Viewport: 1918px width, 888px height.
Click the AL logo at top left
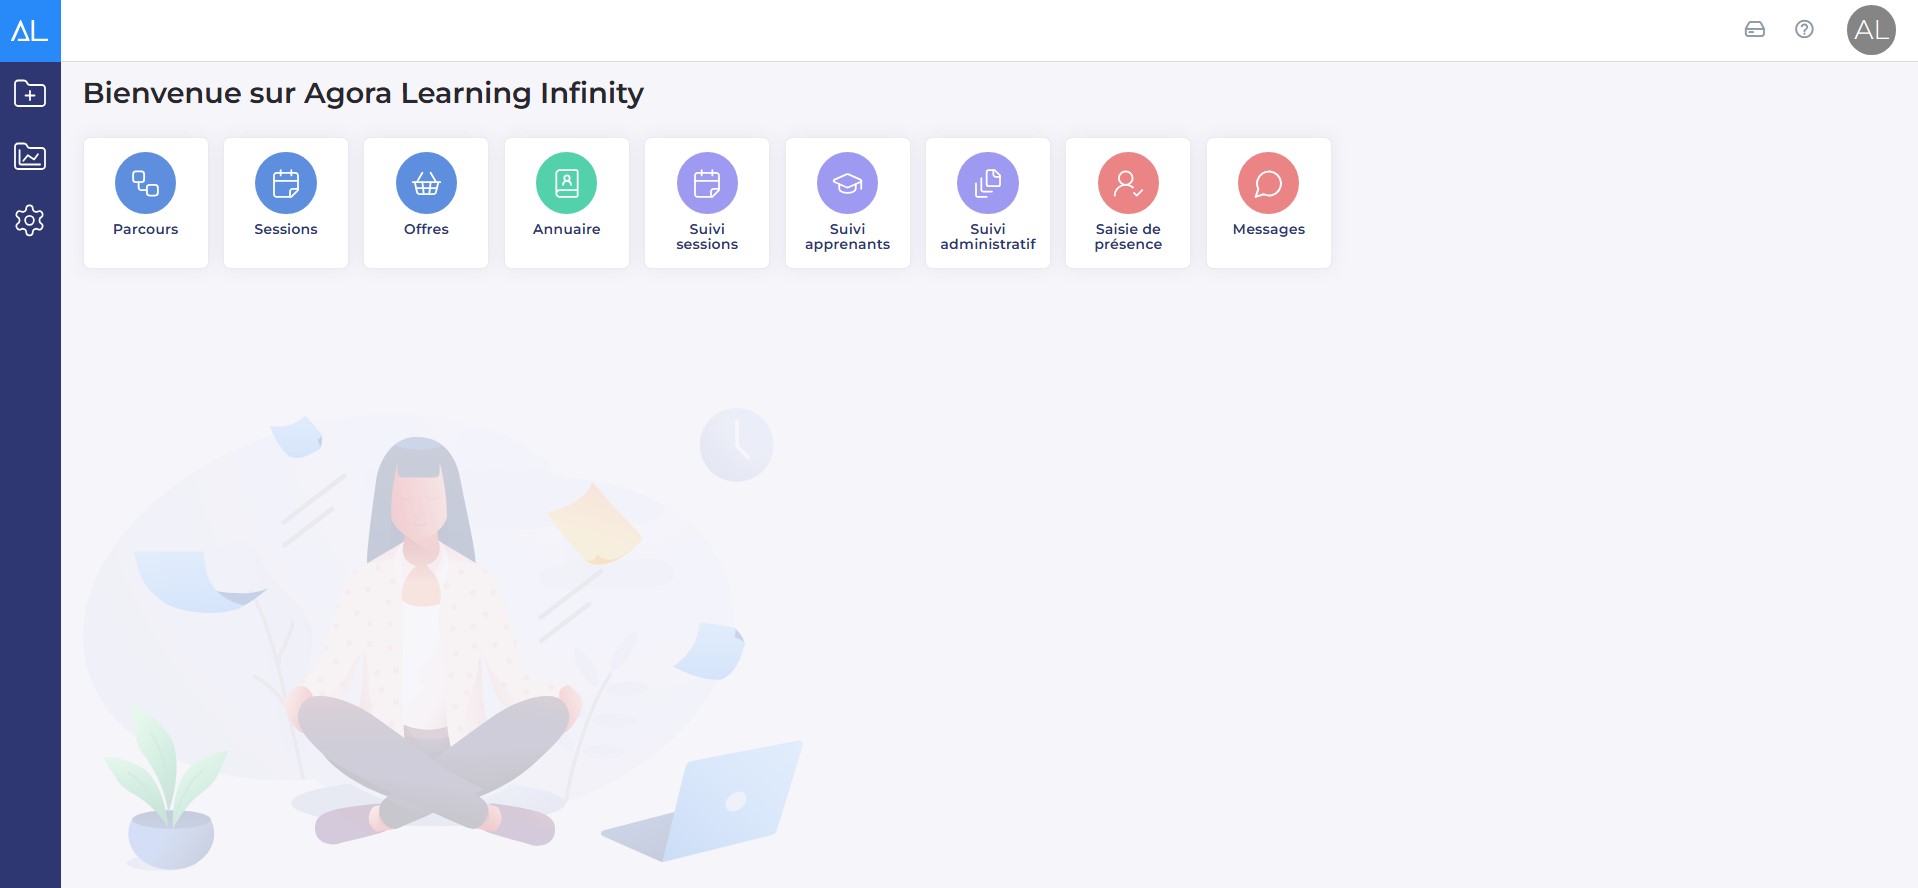(x=30, y=31)
